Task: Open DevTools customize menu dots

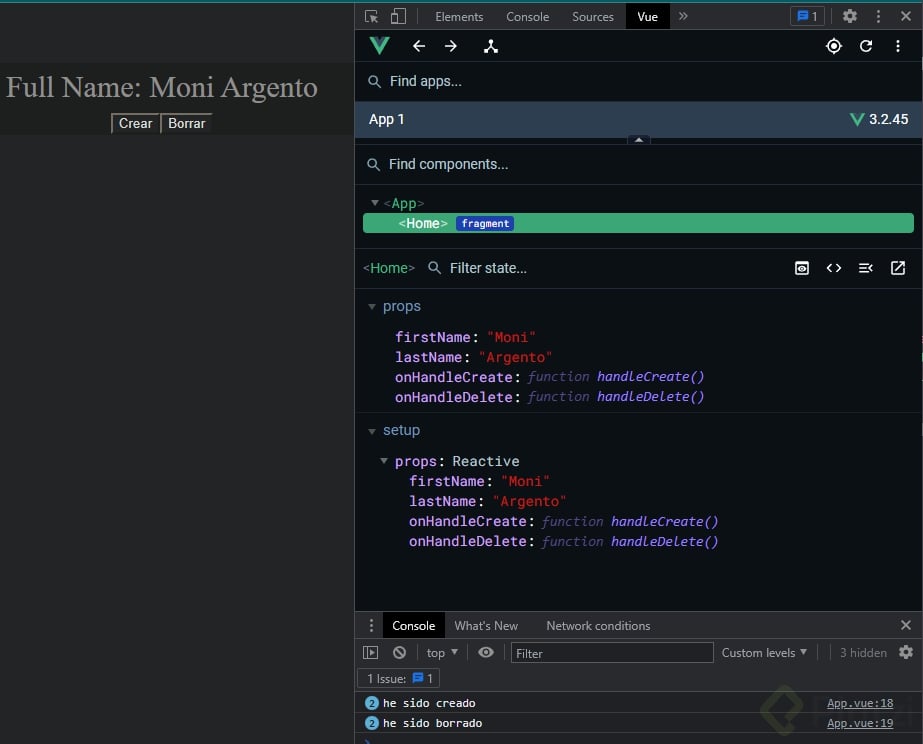Action: point(878,16)
